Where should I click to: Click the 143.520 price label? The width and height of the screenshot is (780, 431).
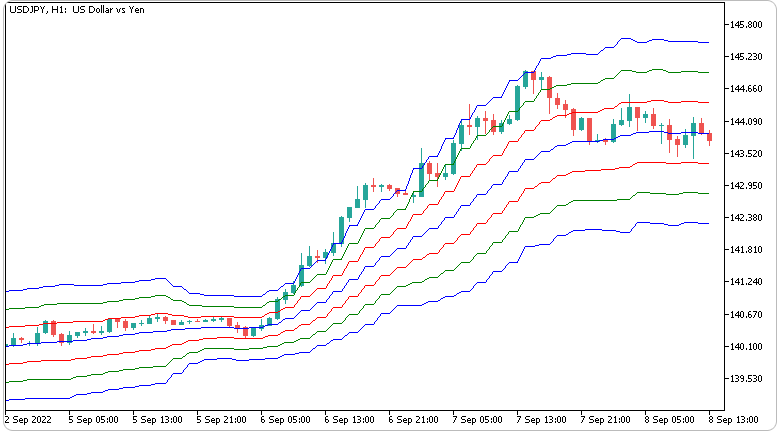coord(746,154)
